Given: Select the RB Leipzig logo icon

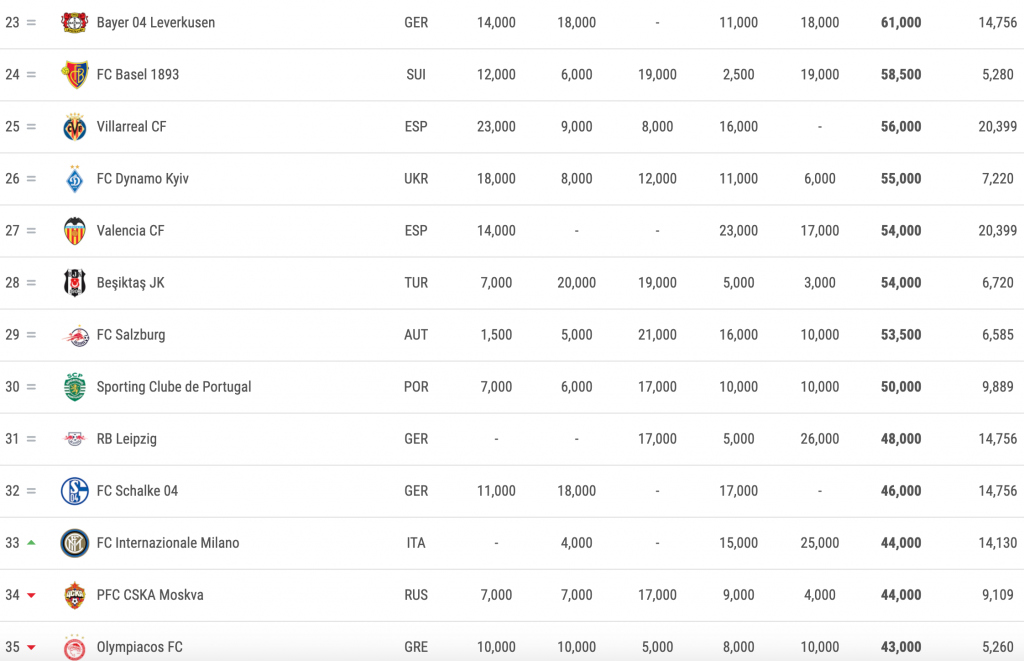Looking at the screenshot, I should click(74, 439).
